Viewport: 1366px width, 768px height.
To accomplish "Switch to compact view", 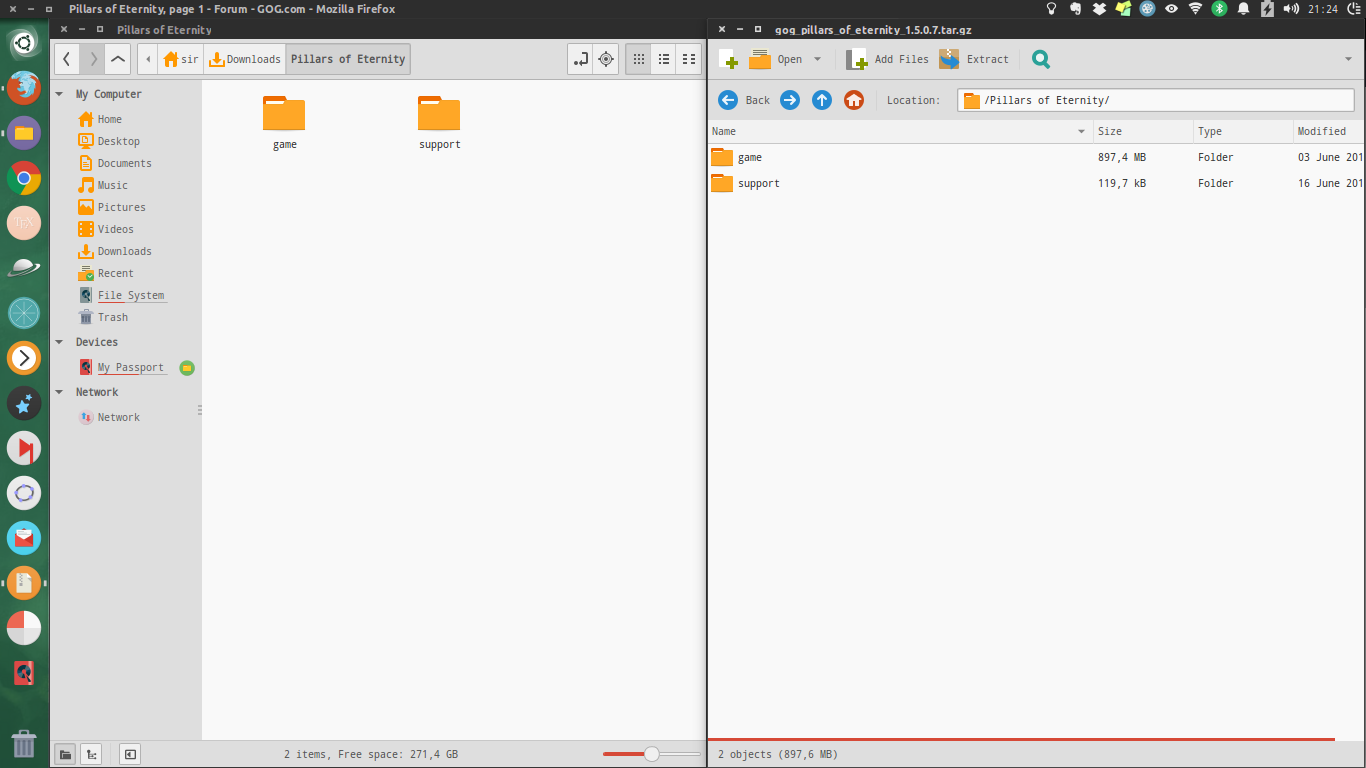I will tap(689, 59).
